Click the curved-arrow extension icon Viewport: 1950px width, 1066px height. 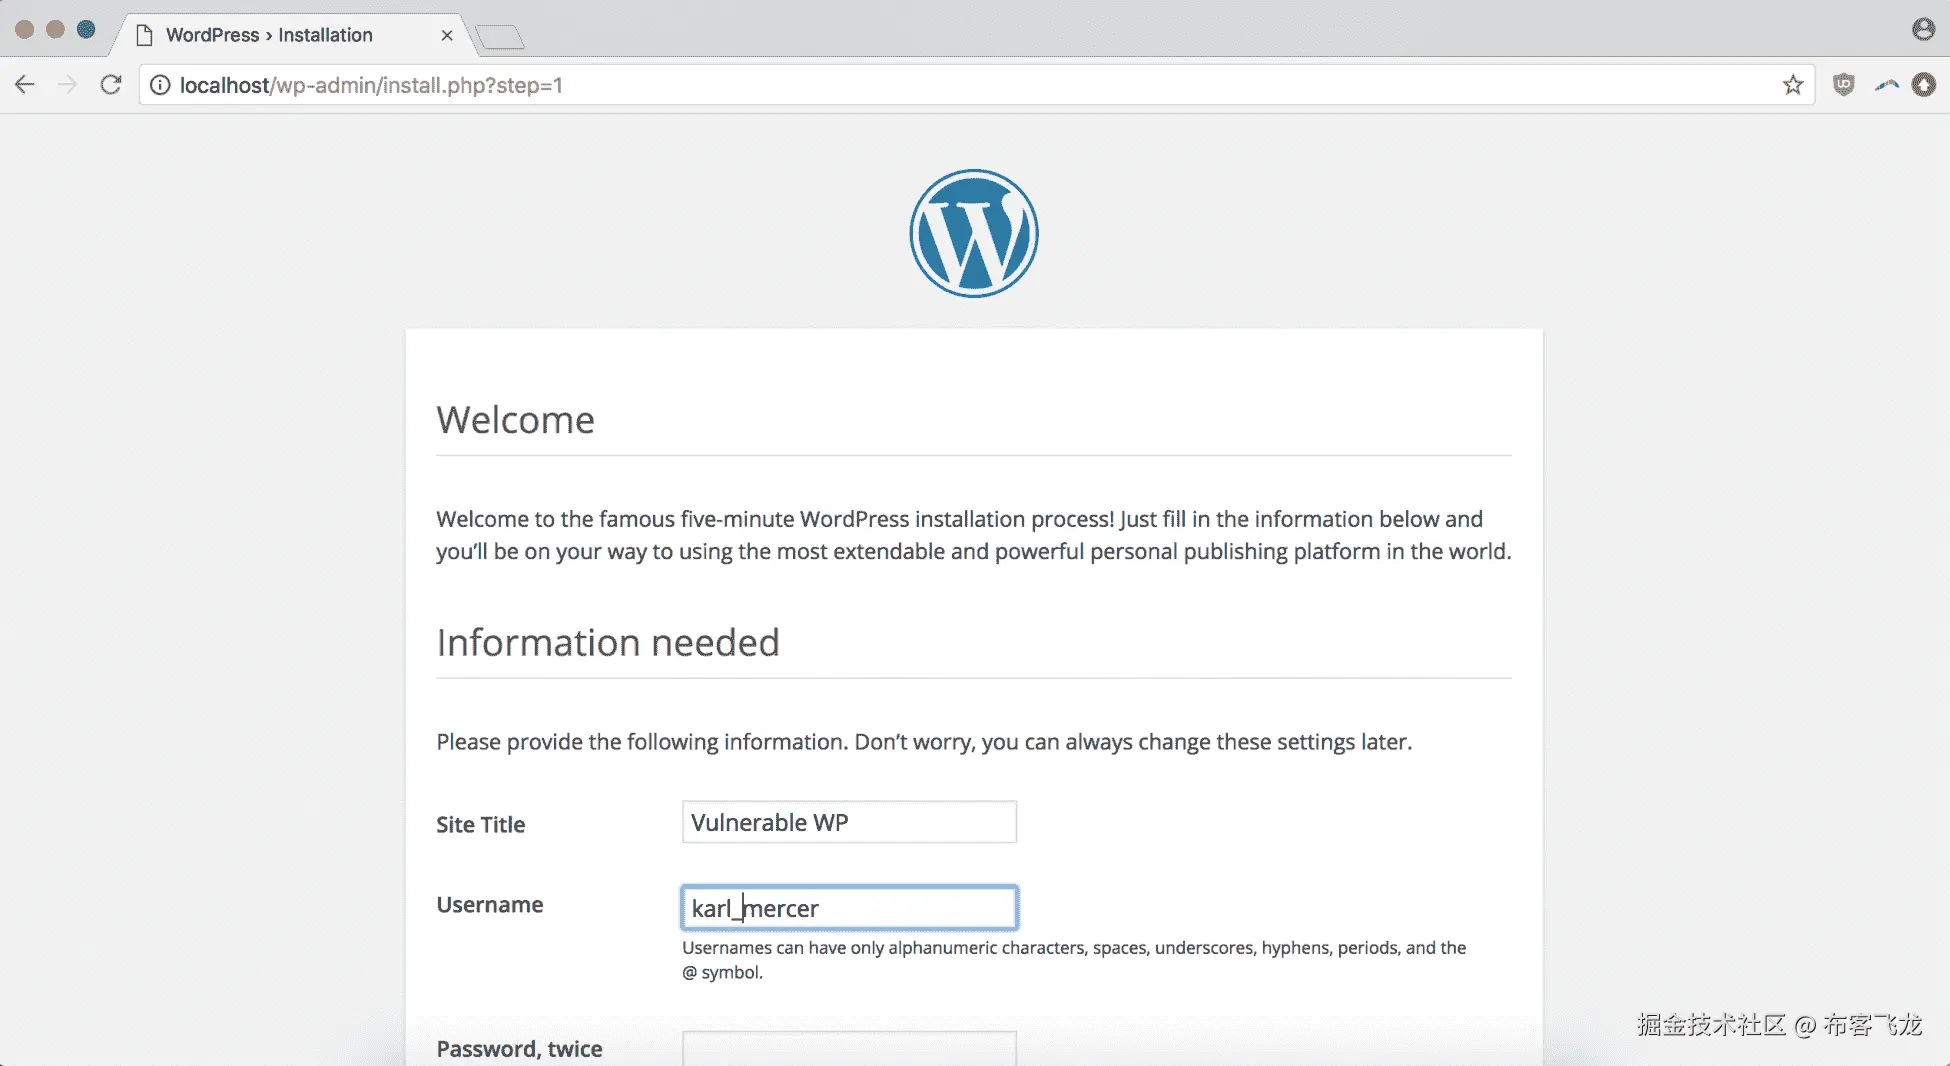(1887, 86)
